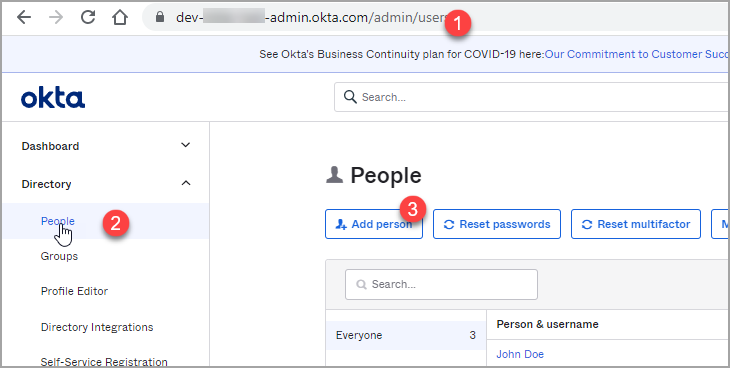This screenshot has width=730, height=368.
Task: Click the okta logo
Action: click(x=53, y=98)
